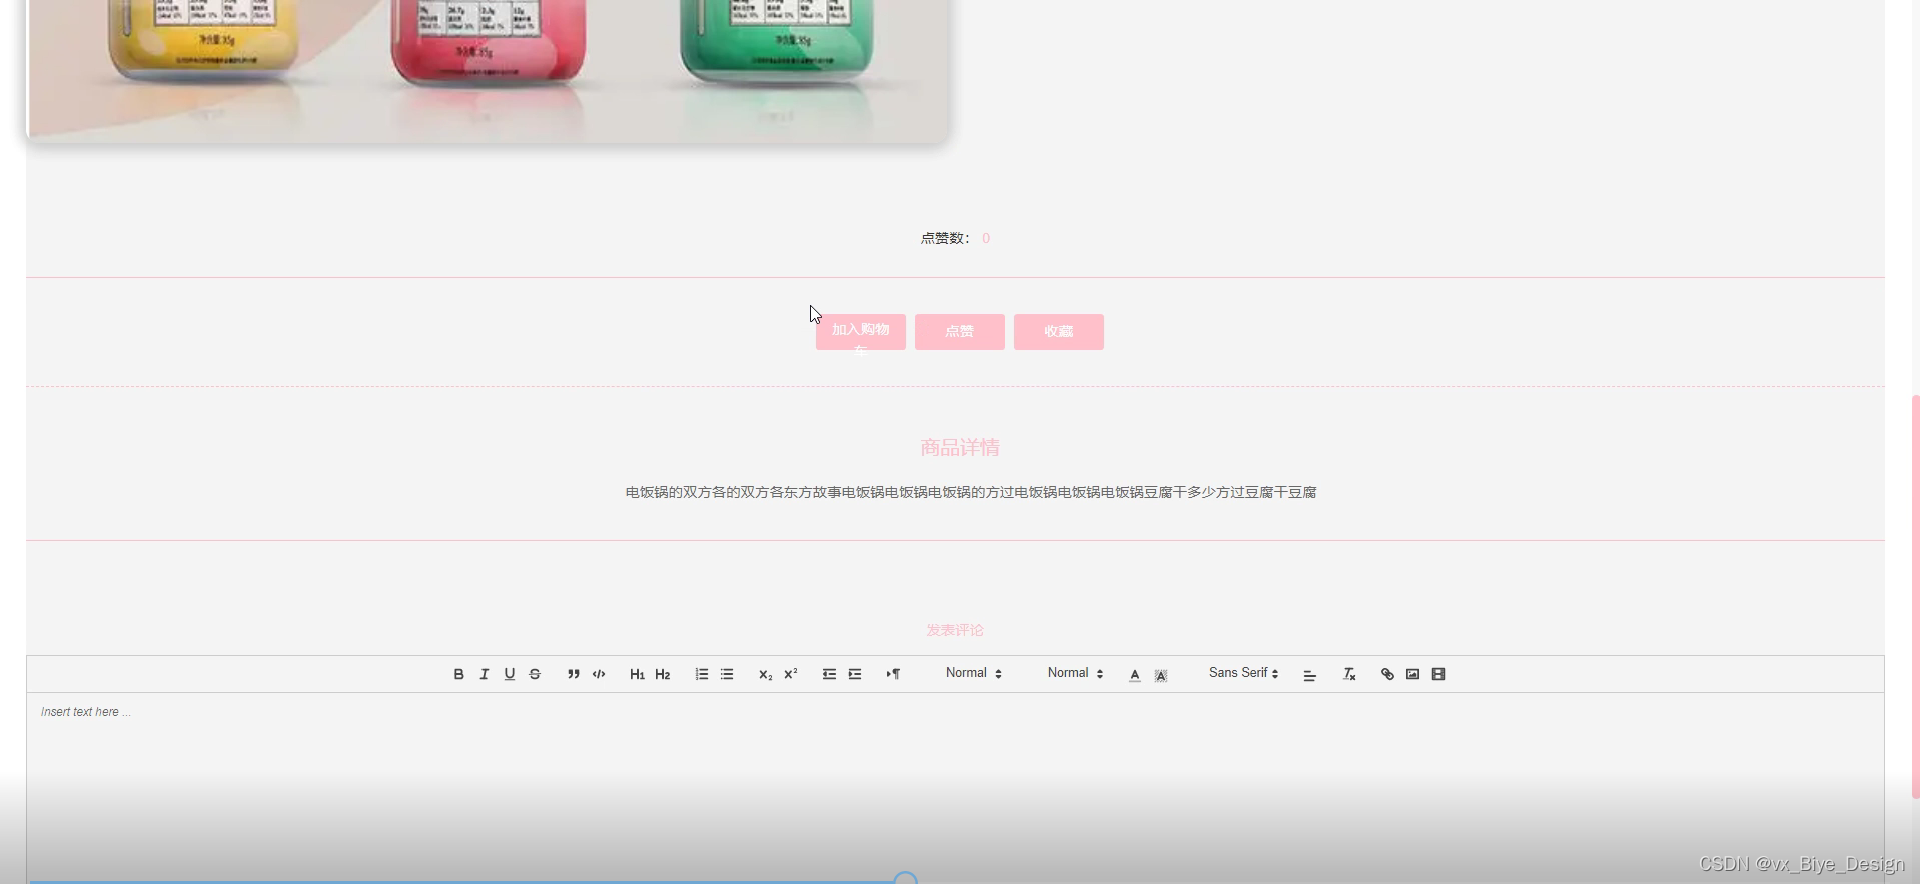Open the text color picker
1920x884 pixels.
point(1135,675)
